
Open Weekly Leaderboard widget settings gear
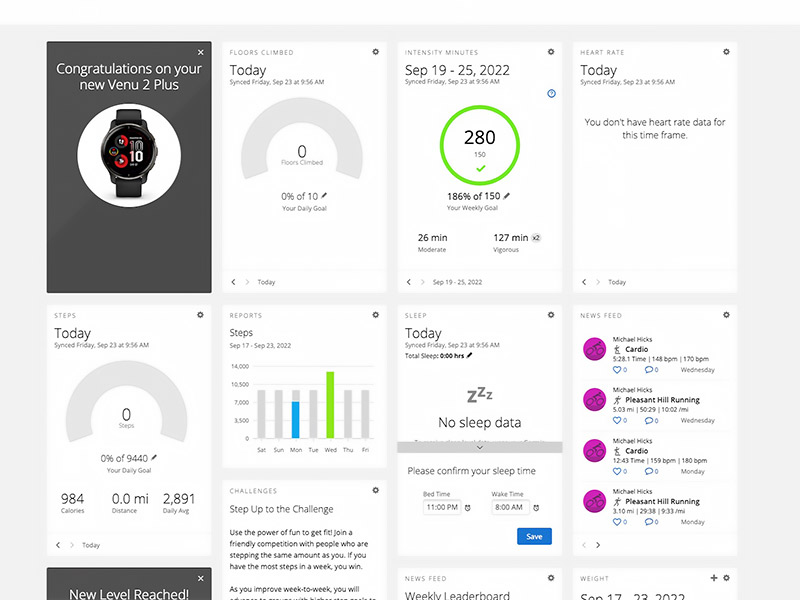pos(551,578)
